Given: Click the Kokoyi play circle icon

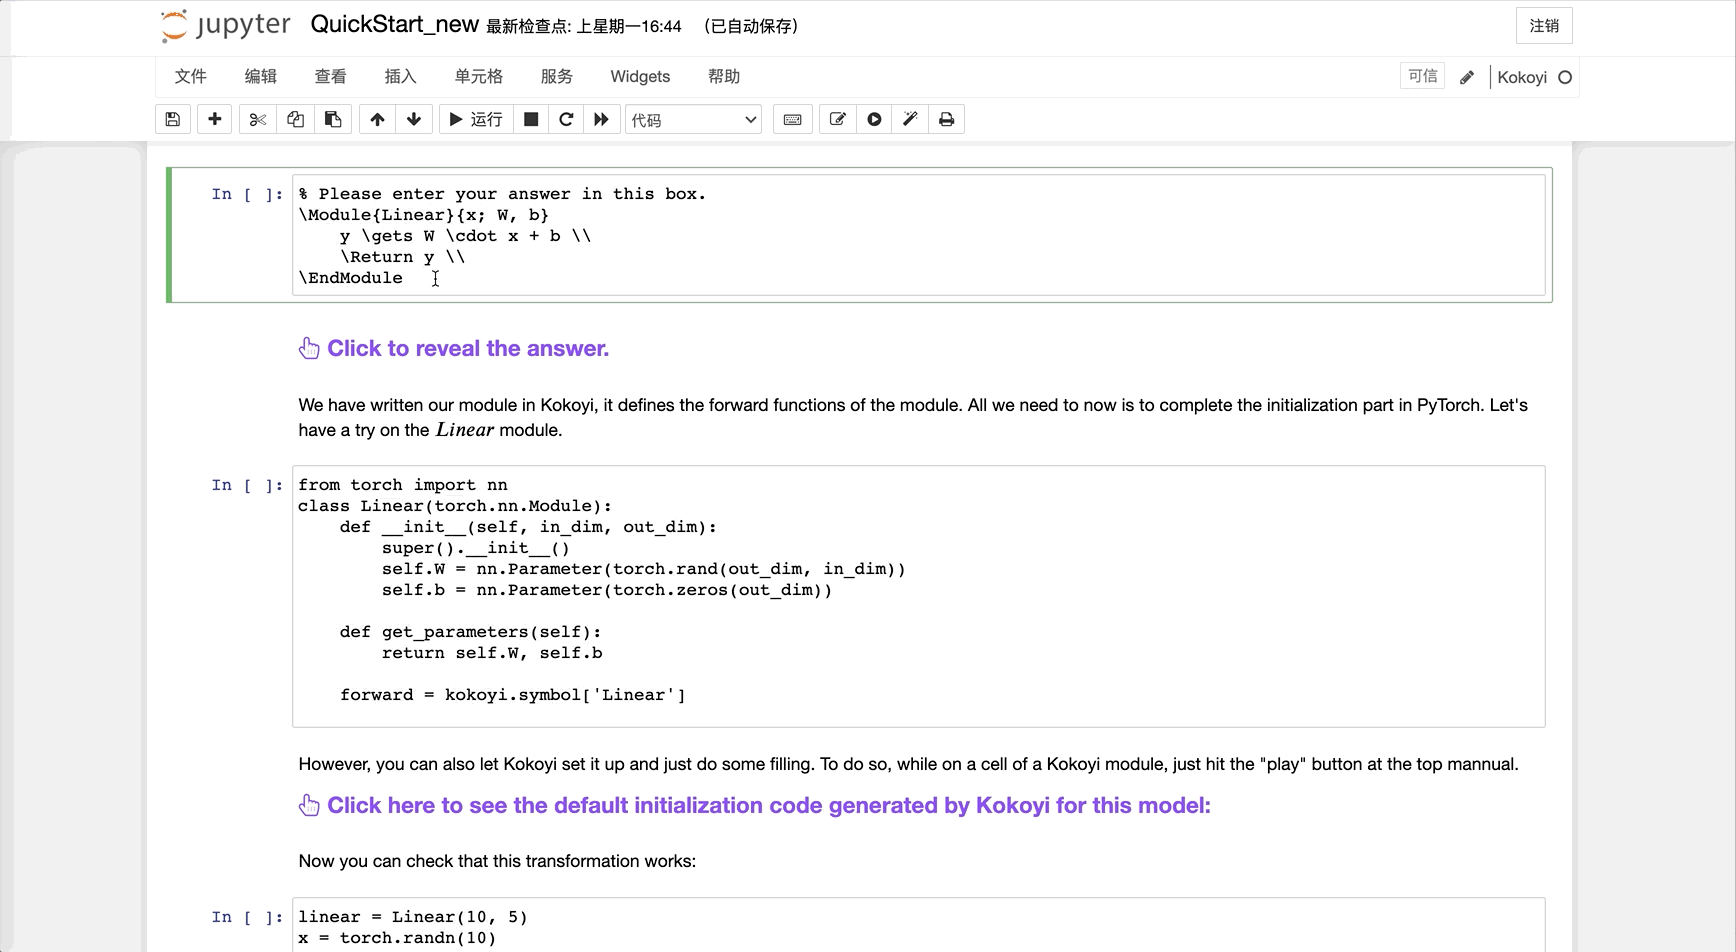Looking at the screenshot, I should coord(874,120).
